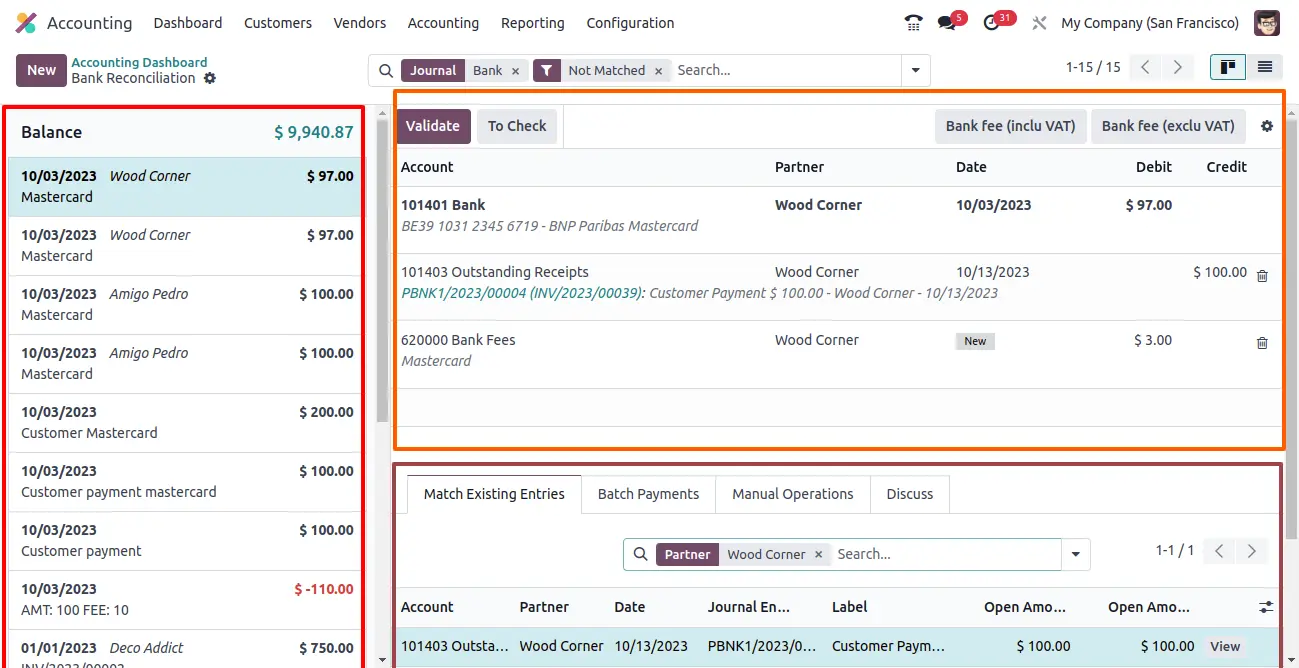The image size is (1299, 668).
Task: Click the New date badge on Bank Fees
Action: click(x=975, y=341)
